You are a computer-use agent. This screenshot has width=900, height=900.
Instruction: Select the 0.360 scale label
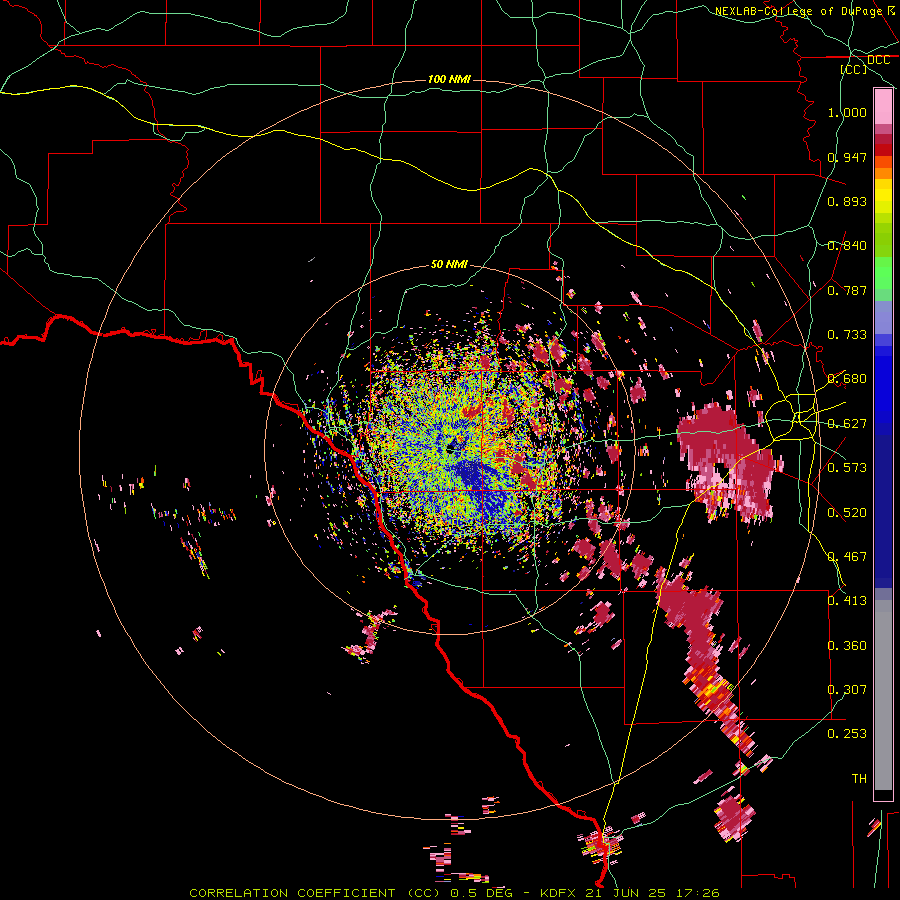tap(847, 646)
